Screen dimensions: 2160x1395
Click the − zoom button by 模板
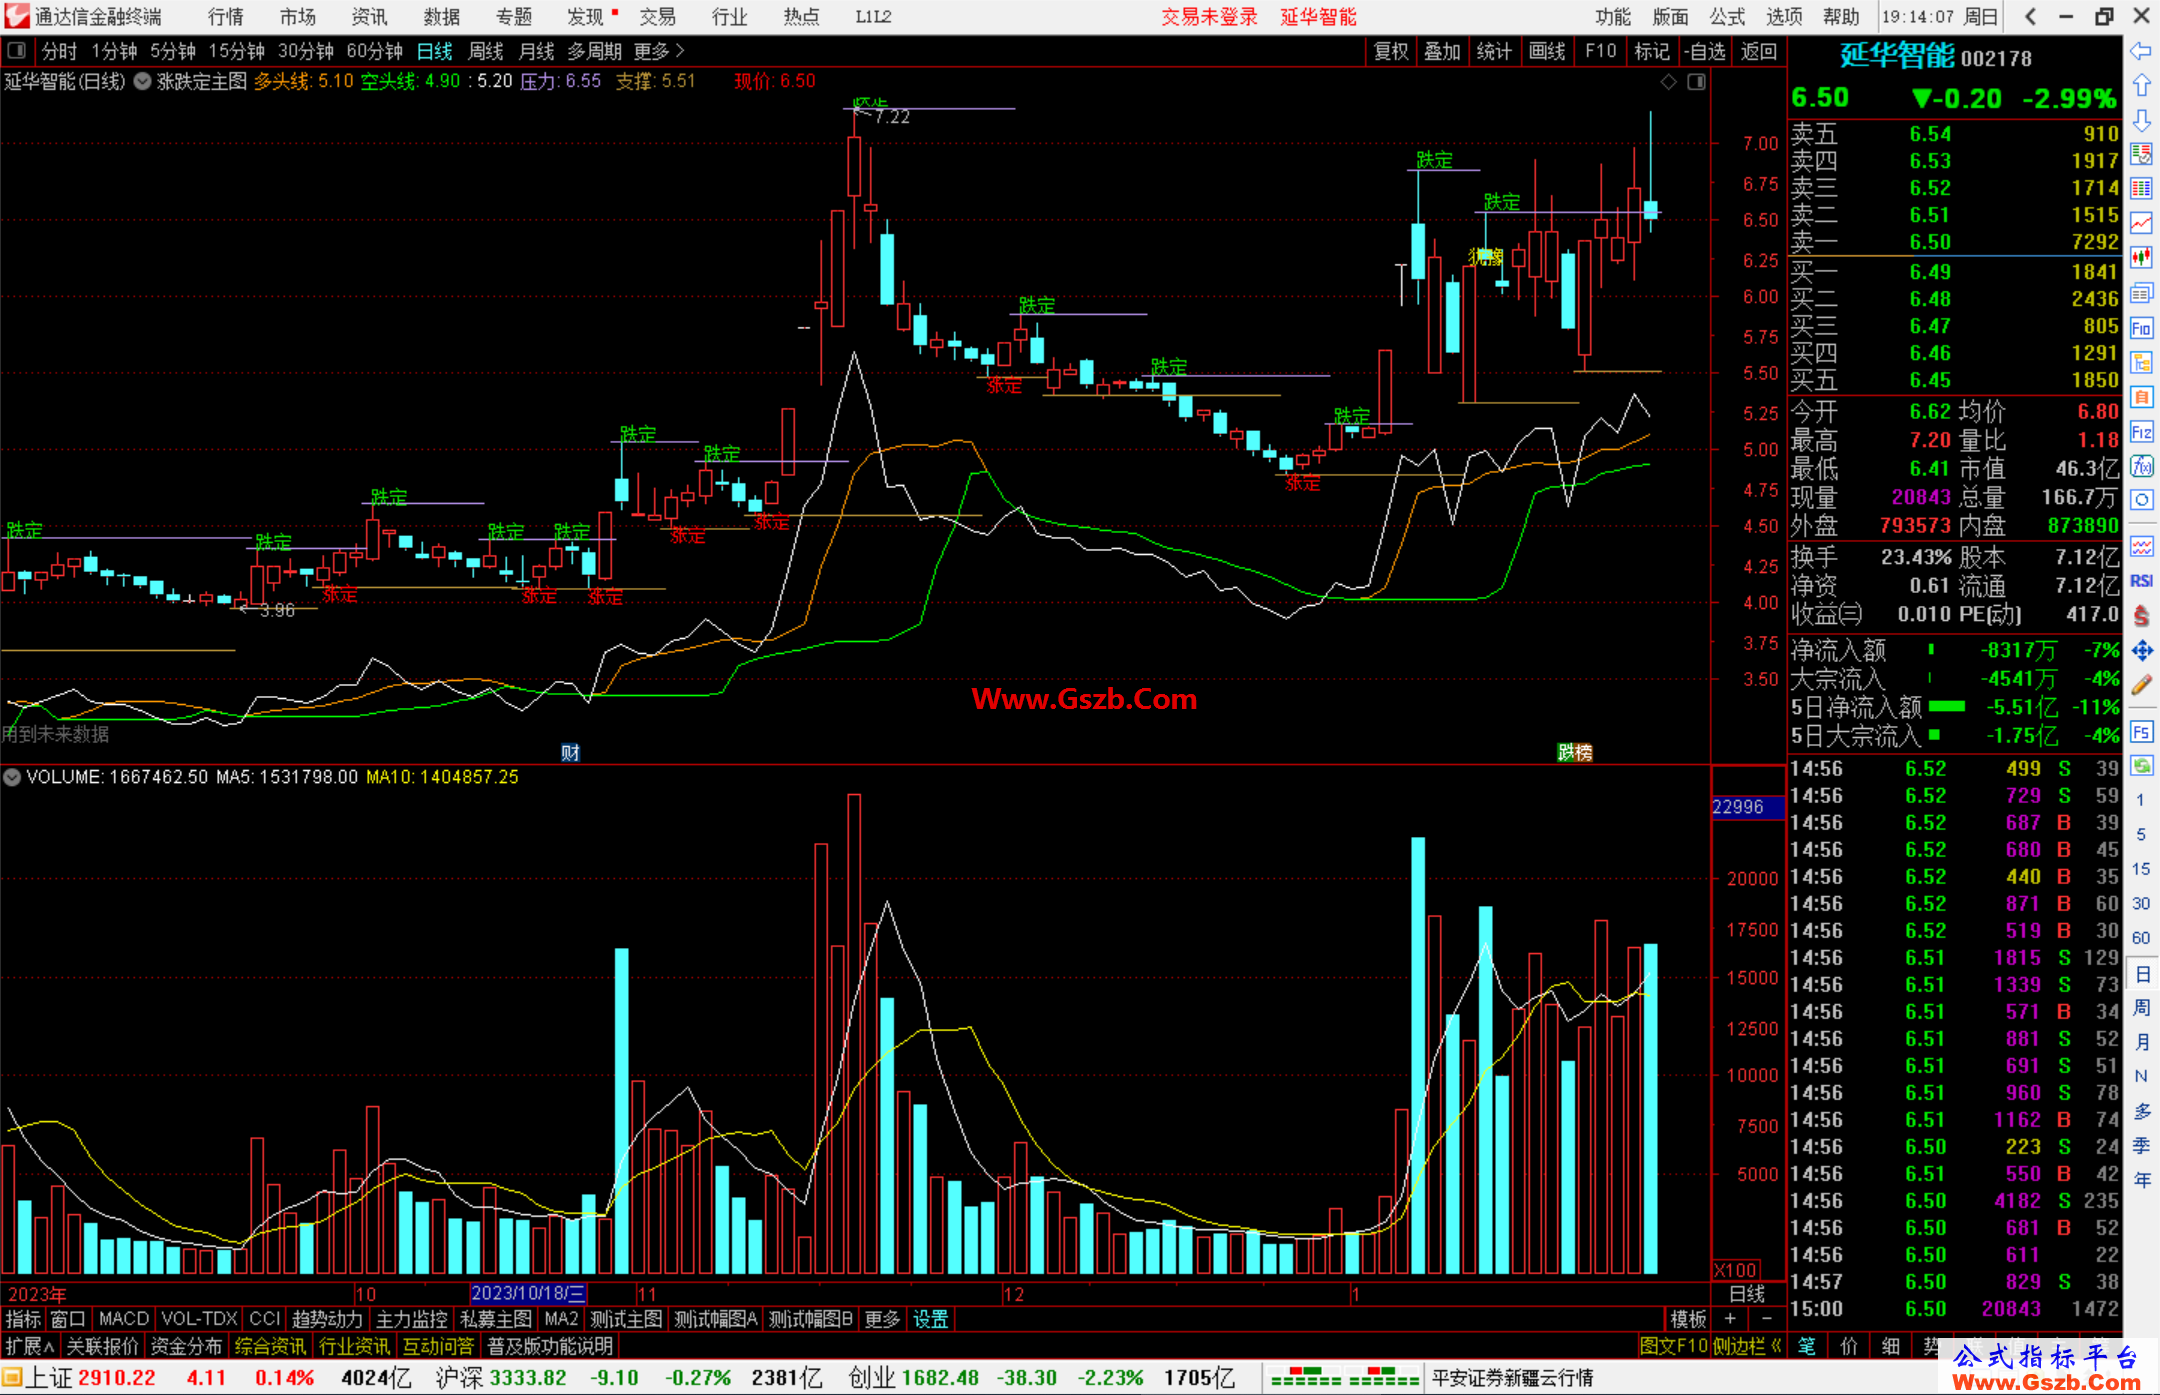coord(1766,1319)
